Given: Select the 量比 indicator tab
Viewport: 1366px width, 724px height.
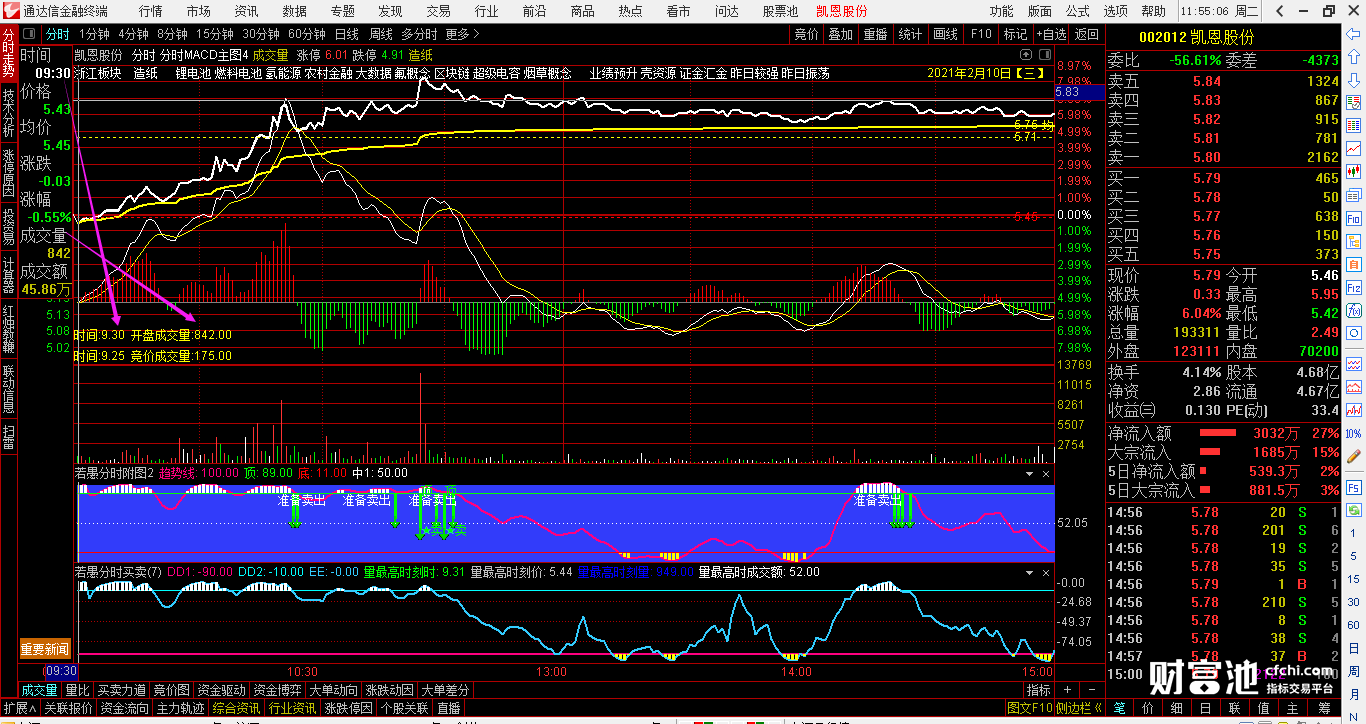Looking at the screenshot, I should (x=77, y=690).
